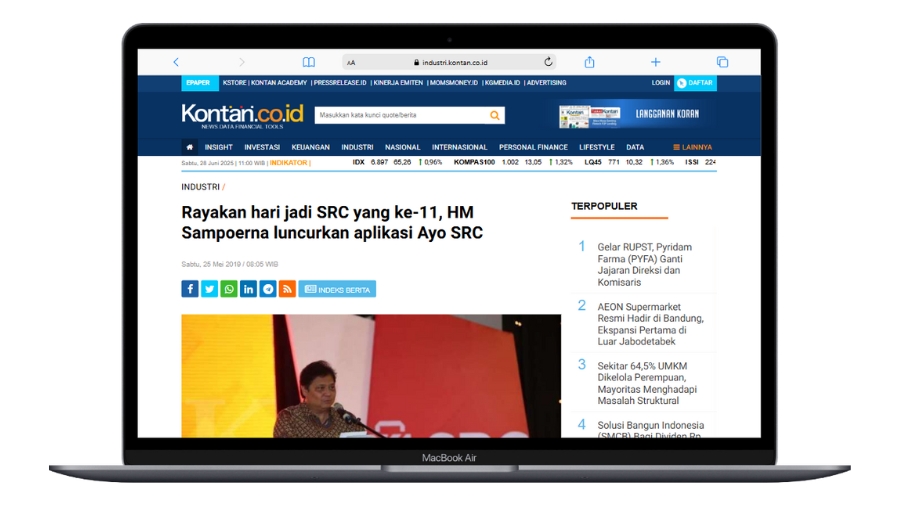Open the orange RSS feed icon

(288, 289)
